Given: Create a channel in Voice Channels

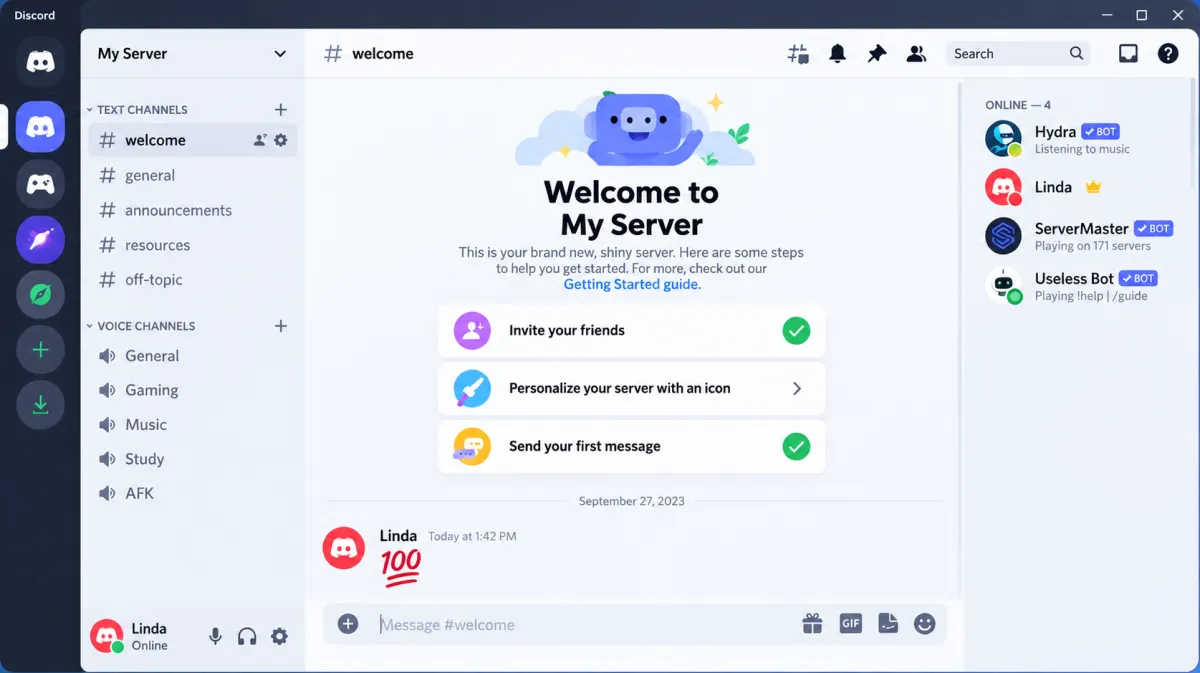Looking at the screenshot, I should point(281,326).
